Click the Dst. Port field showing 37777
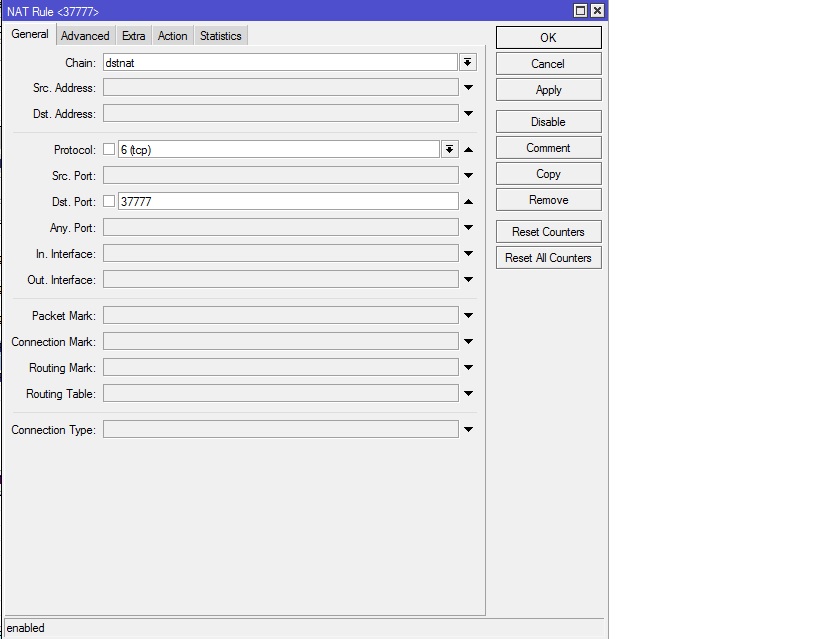Viewport: 819px width, 639px height. click(x=288, y=201)
